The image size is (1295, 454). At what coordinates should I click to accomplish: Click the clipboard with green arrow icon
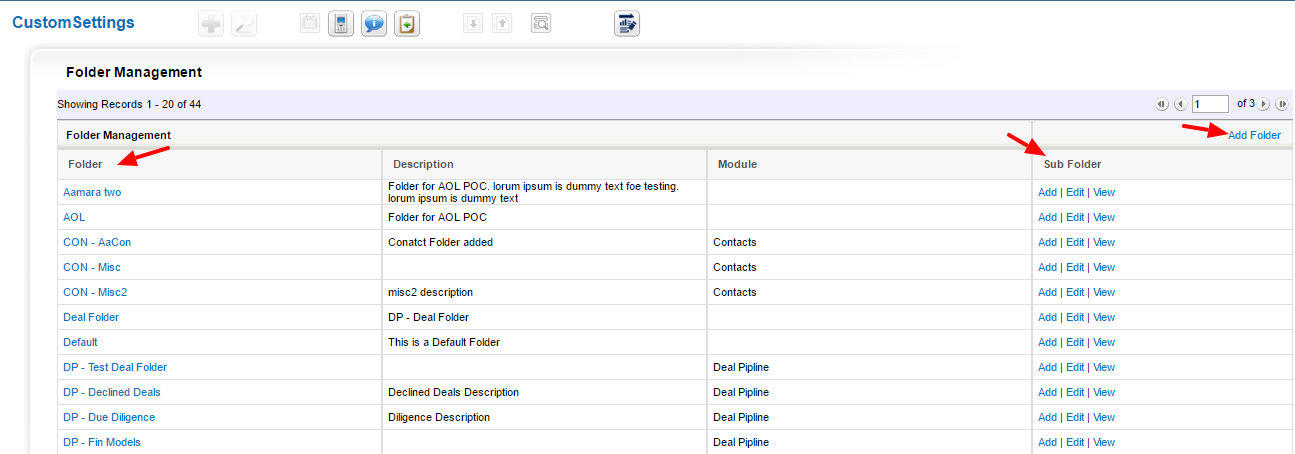click(x=406, y=24)
